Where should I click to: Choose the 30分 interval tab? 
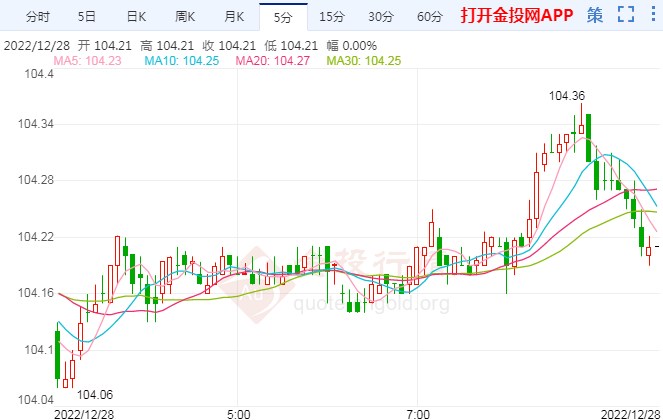[381, 16]
